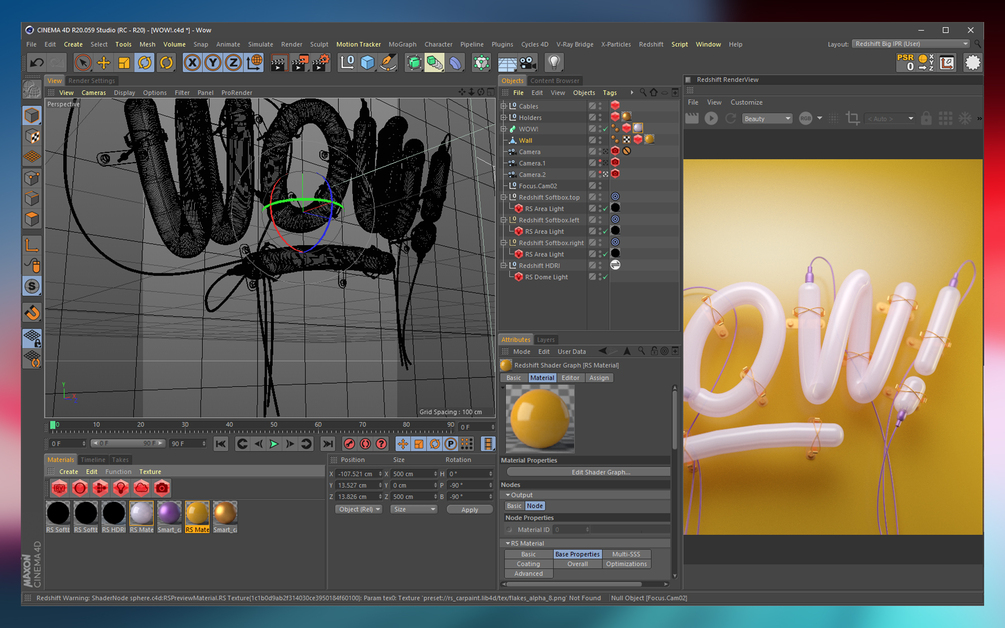Select the Live Selection tool
Image resolution: width=1005 pixels, height=628 pixels.
[82, 63]
